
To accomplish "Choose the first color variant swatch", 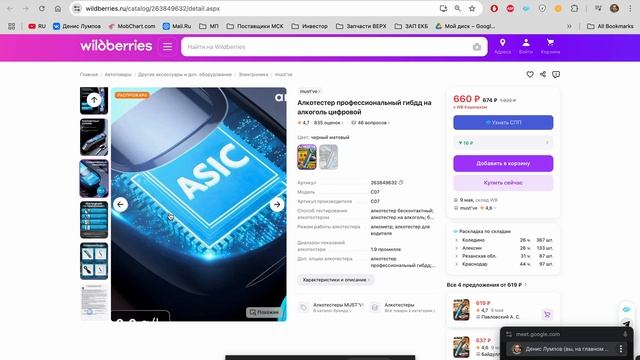I will coord(307,157).
